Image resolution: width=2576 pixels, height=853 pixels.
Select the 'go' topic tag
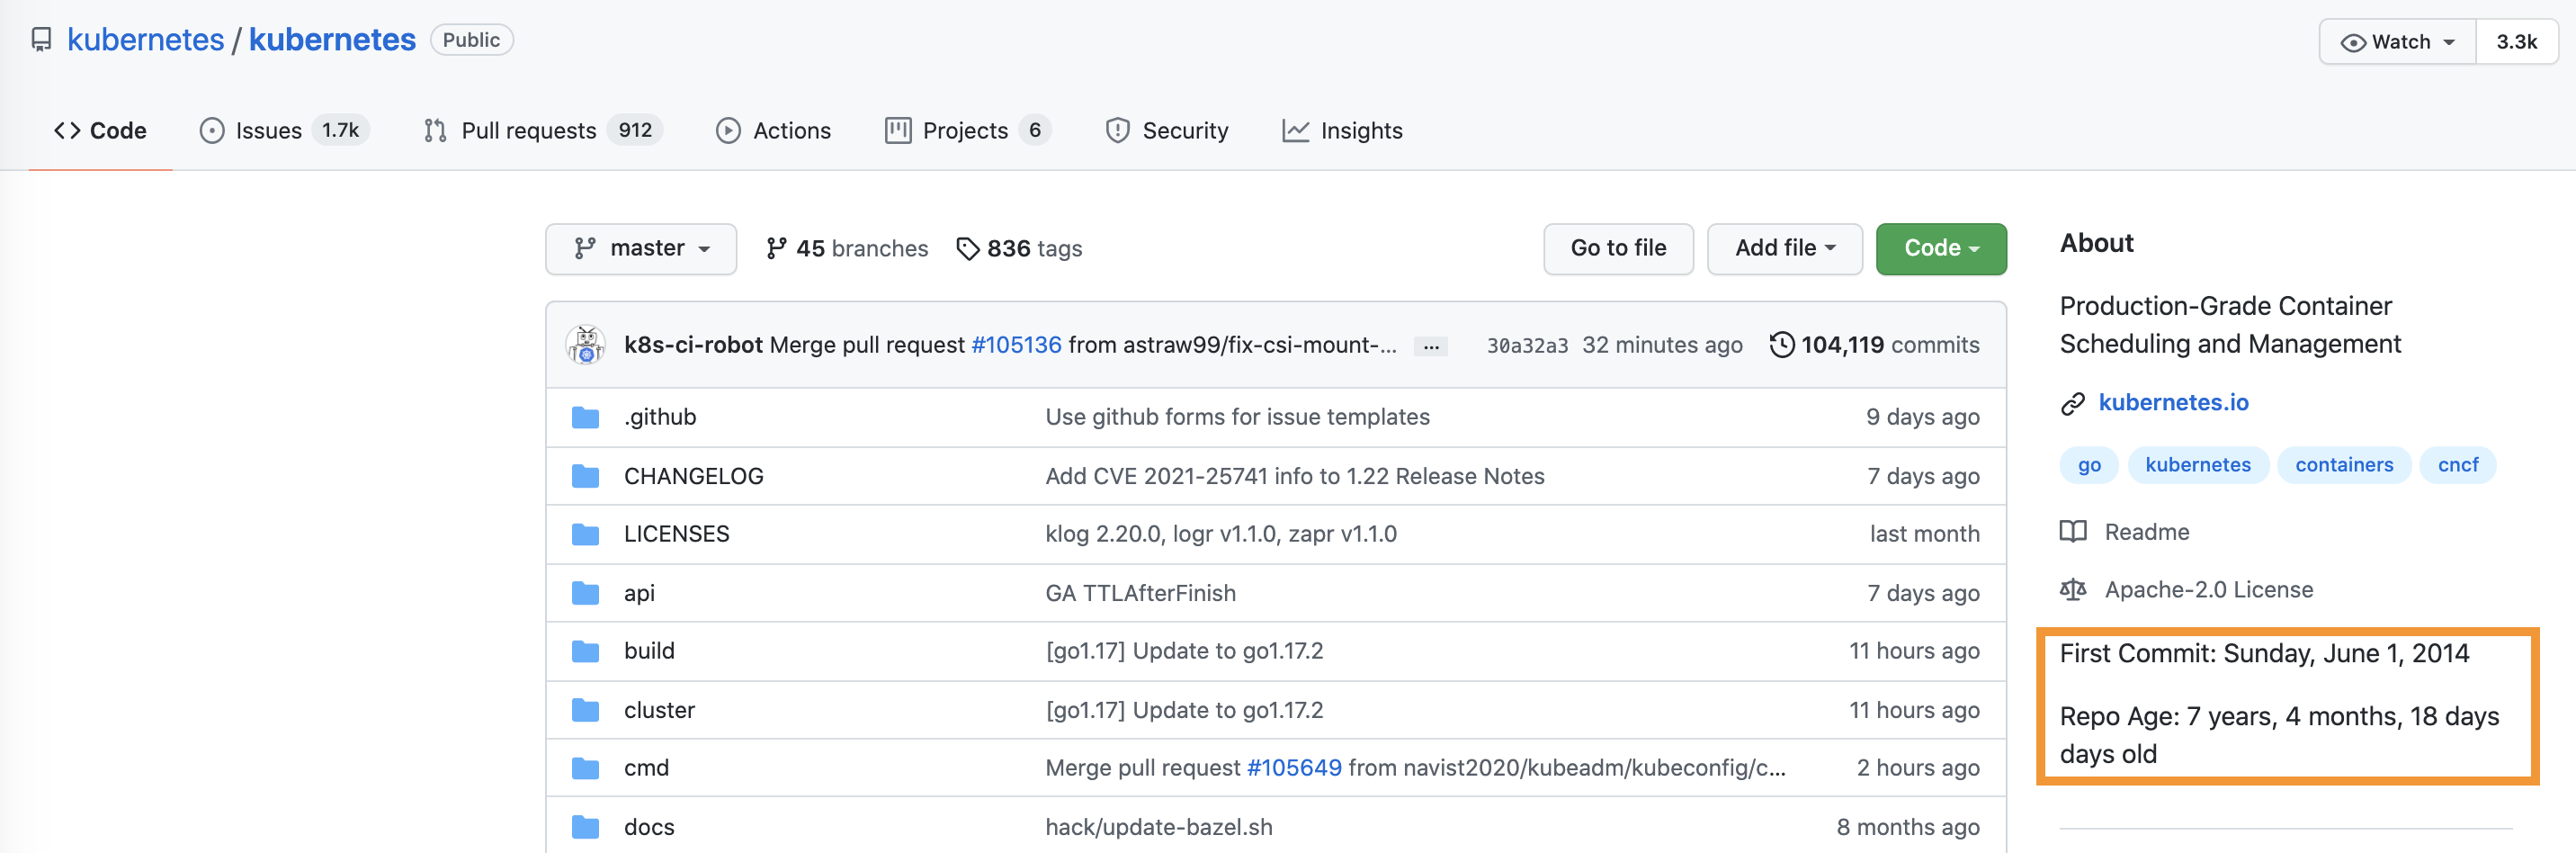(2088, 465)
